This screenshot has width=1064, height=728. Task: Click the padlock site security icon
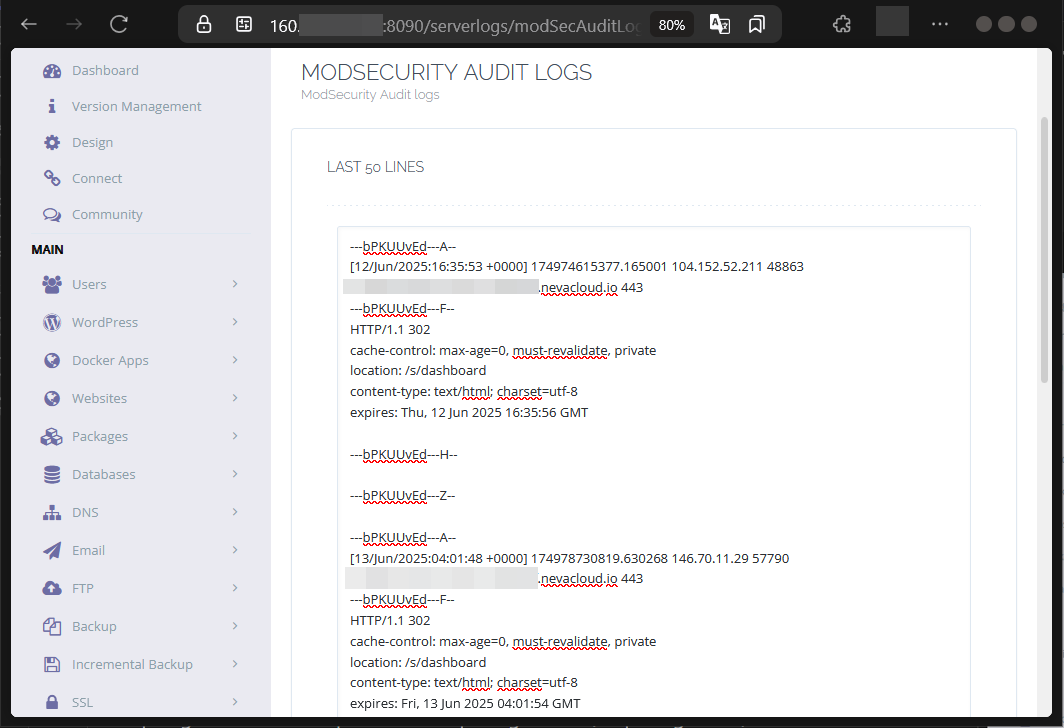click(x=204, y=25)
